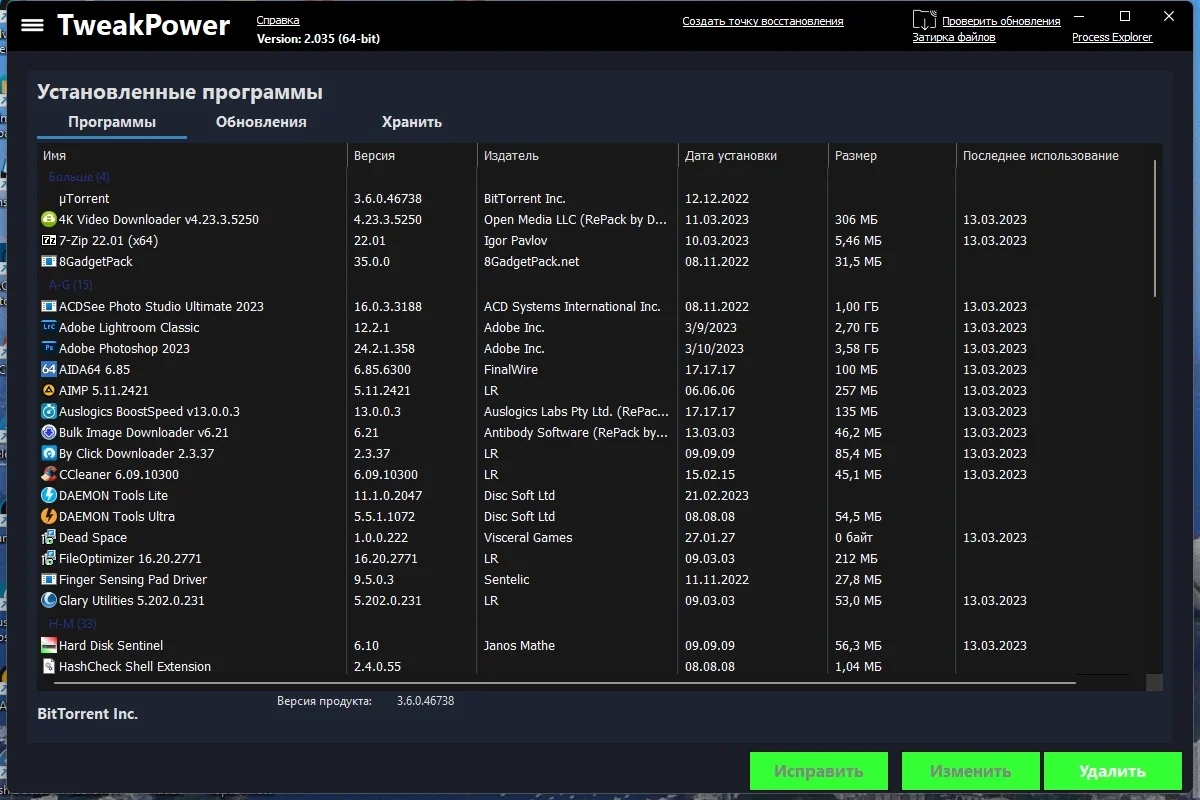Click the '8GadgetPack.net' publisher cell
Screen dimensions: 1200x800
tap(531, 261)
